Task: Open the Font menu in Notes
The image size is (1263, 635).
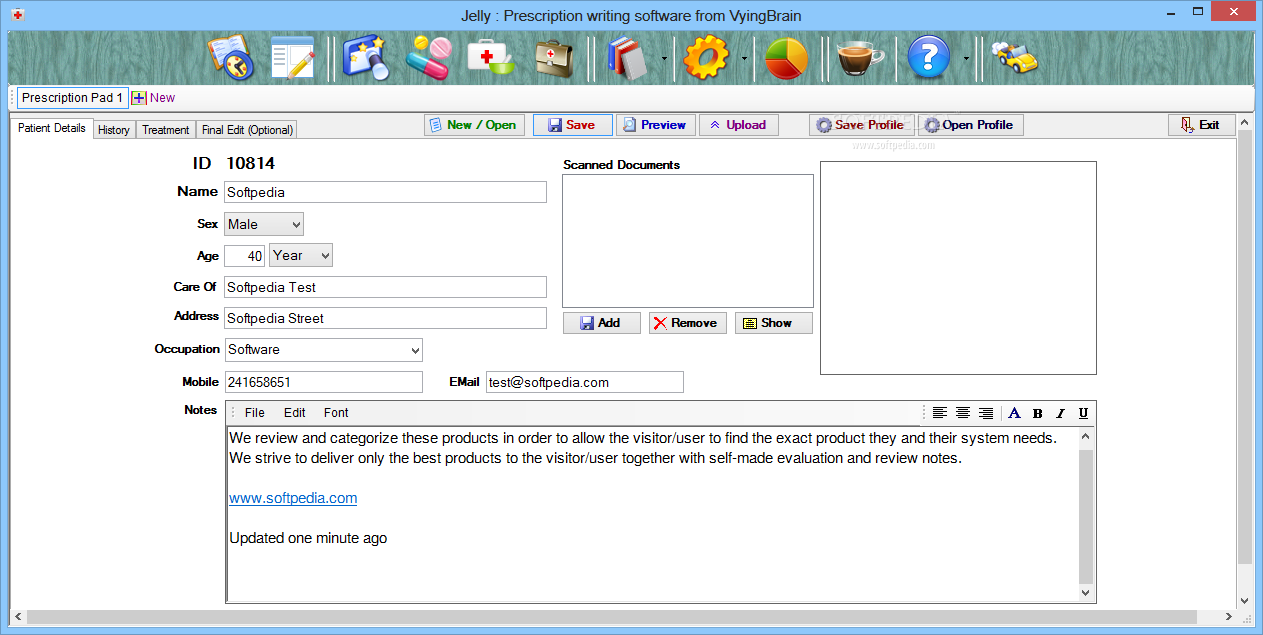Action: click(x=336, y=412)
